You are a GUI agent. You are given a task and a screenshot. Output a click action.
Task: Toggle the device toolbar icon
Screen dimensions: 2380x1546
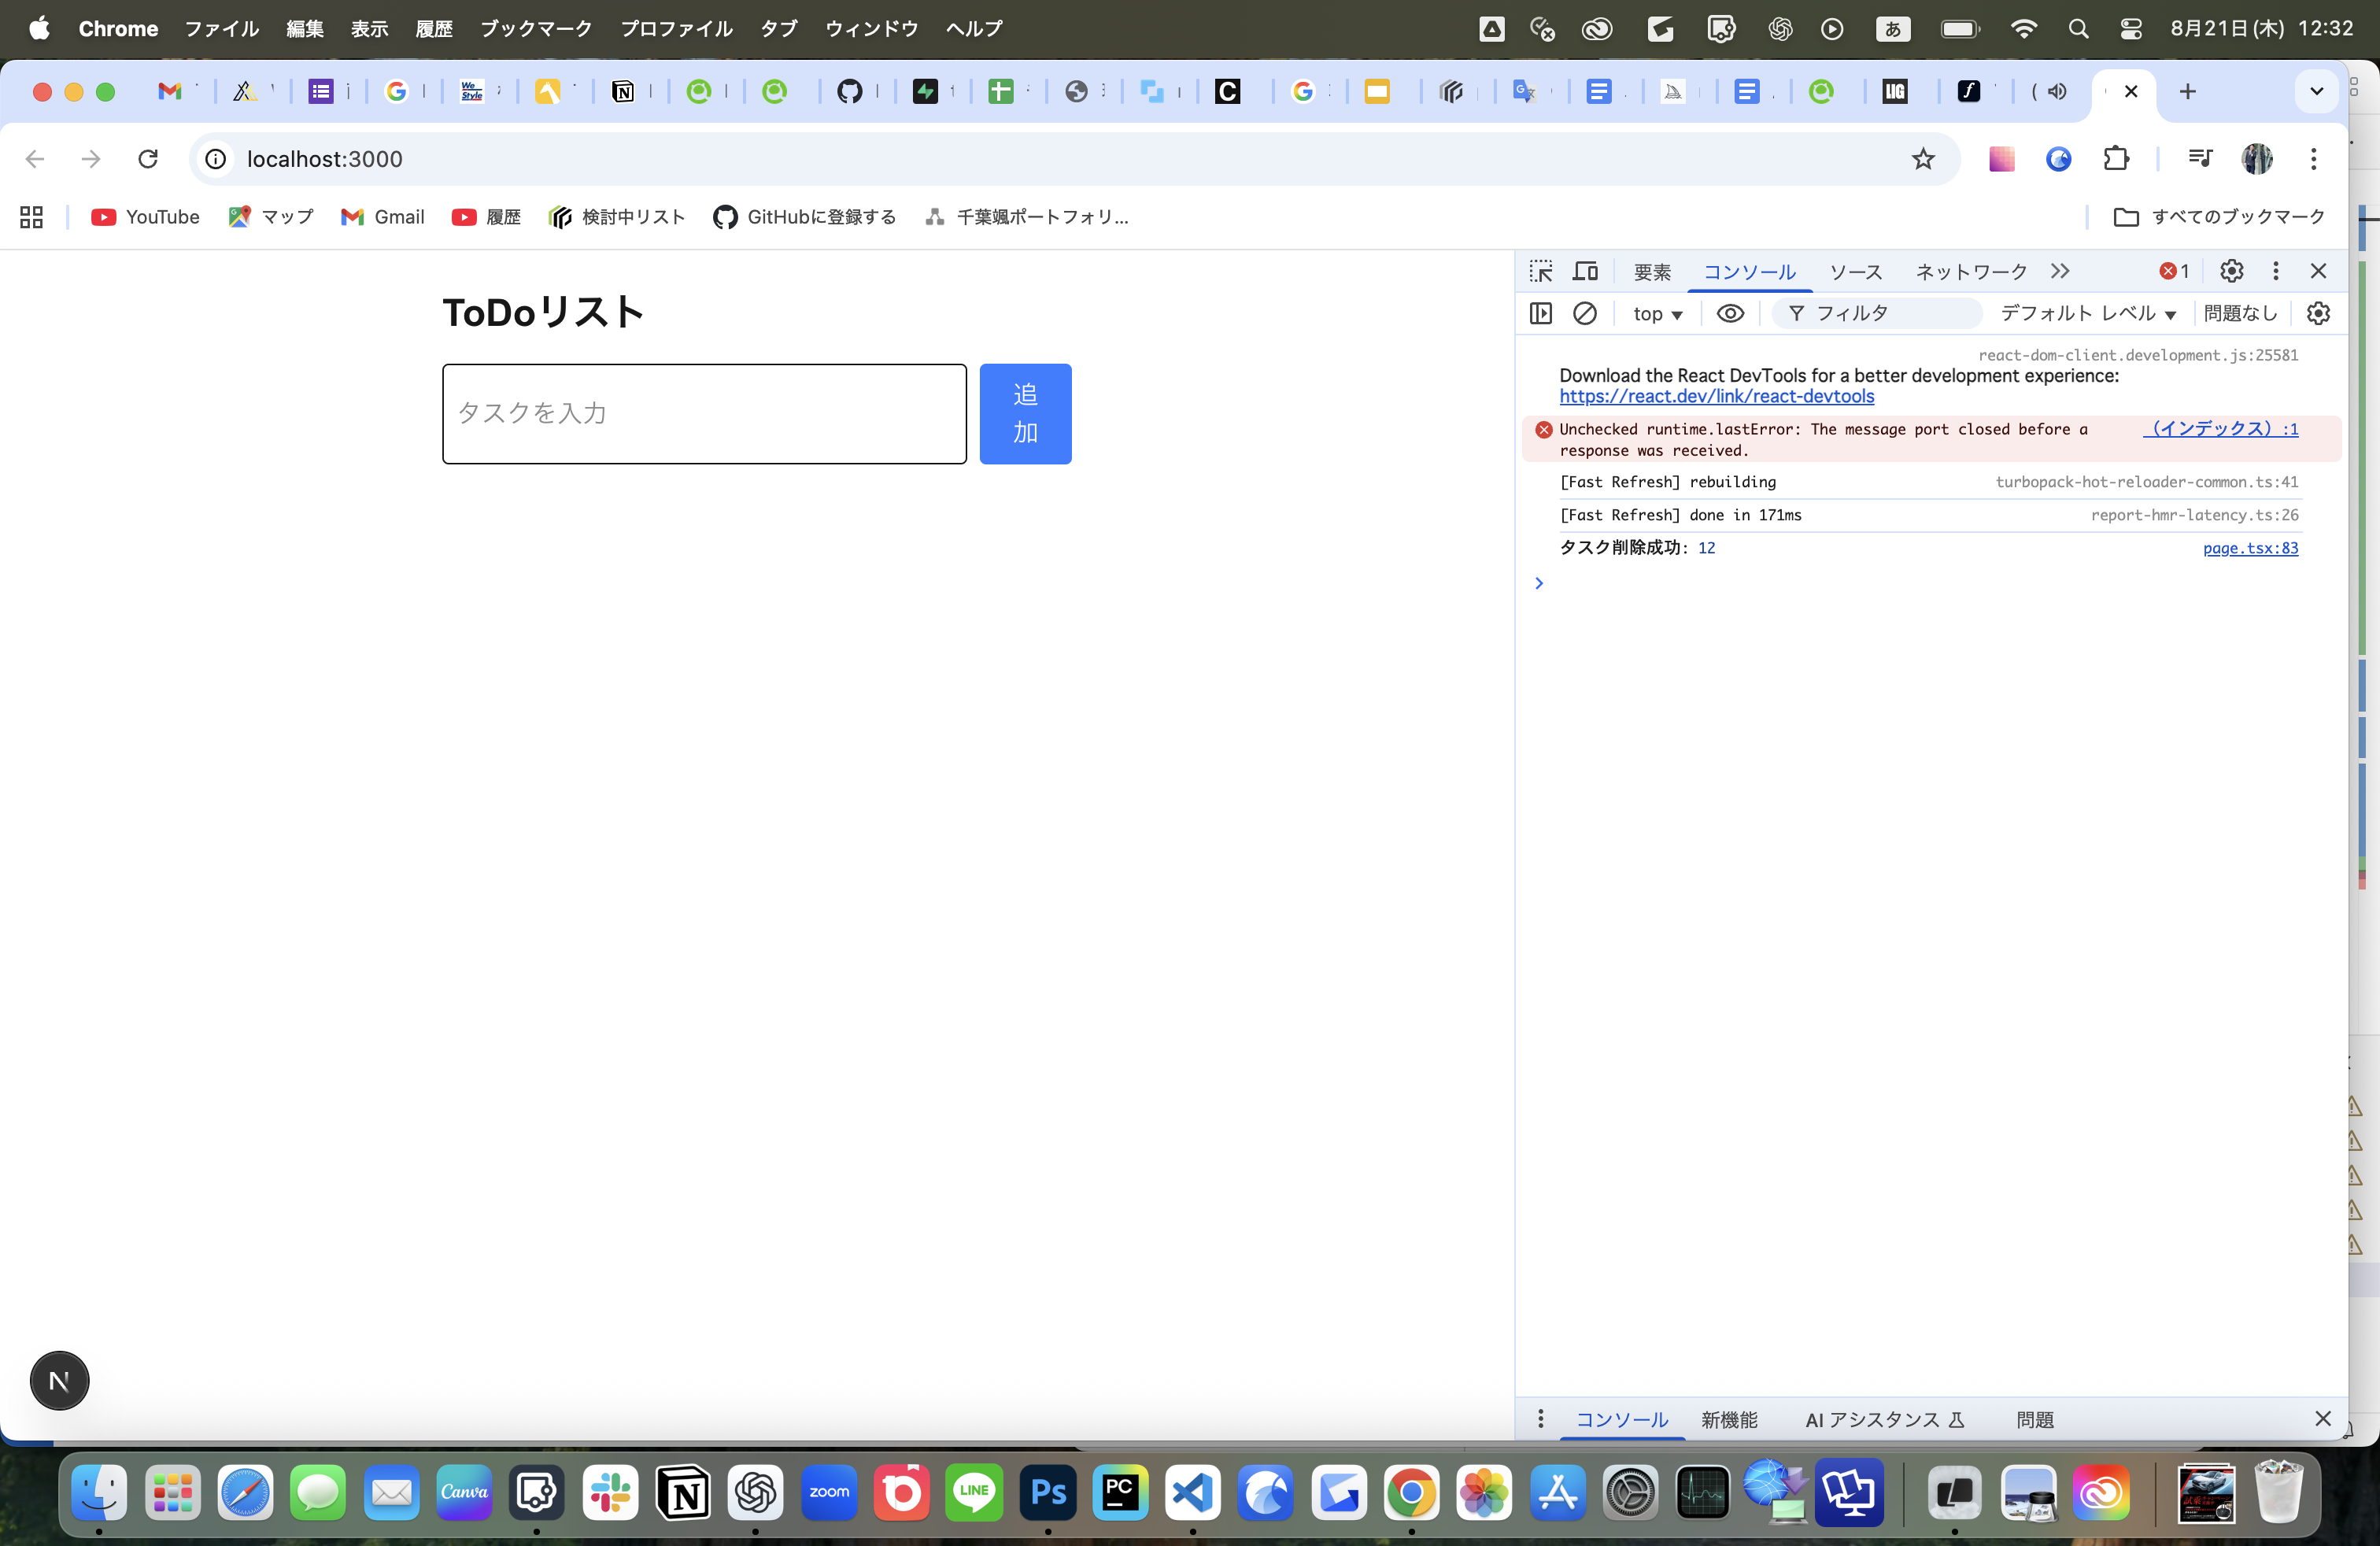pyautogui.click(x=1585, y=271)
